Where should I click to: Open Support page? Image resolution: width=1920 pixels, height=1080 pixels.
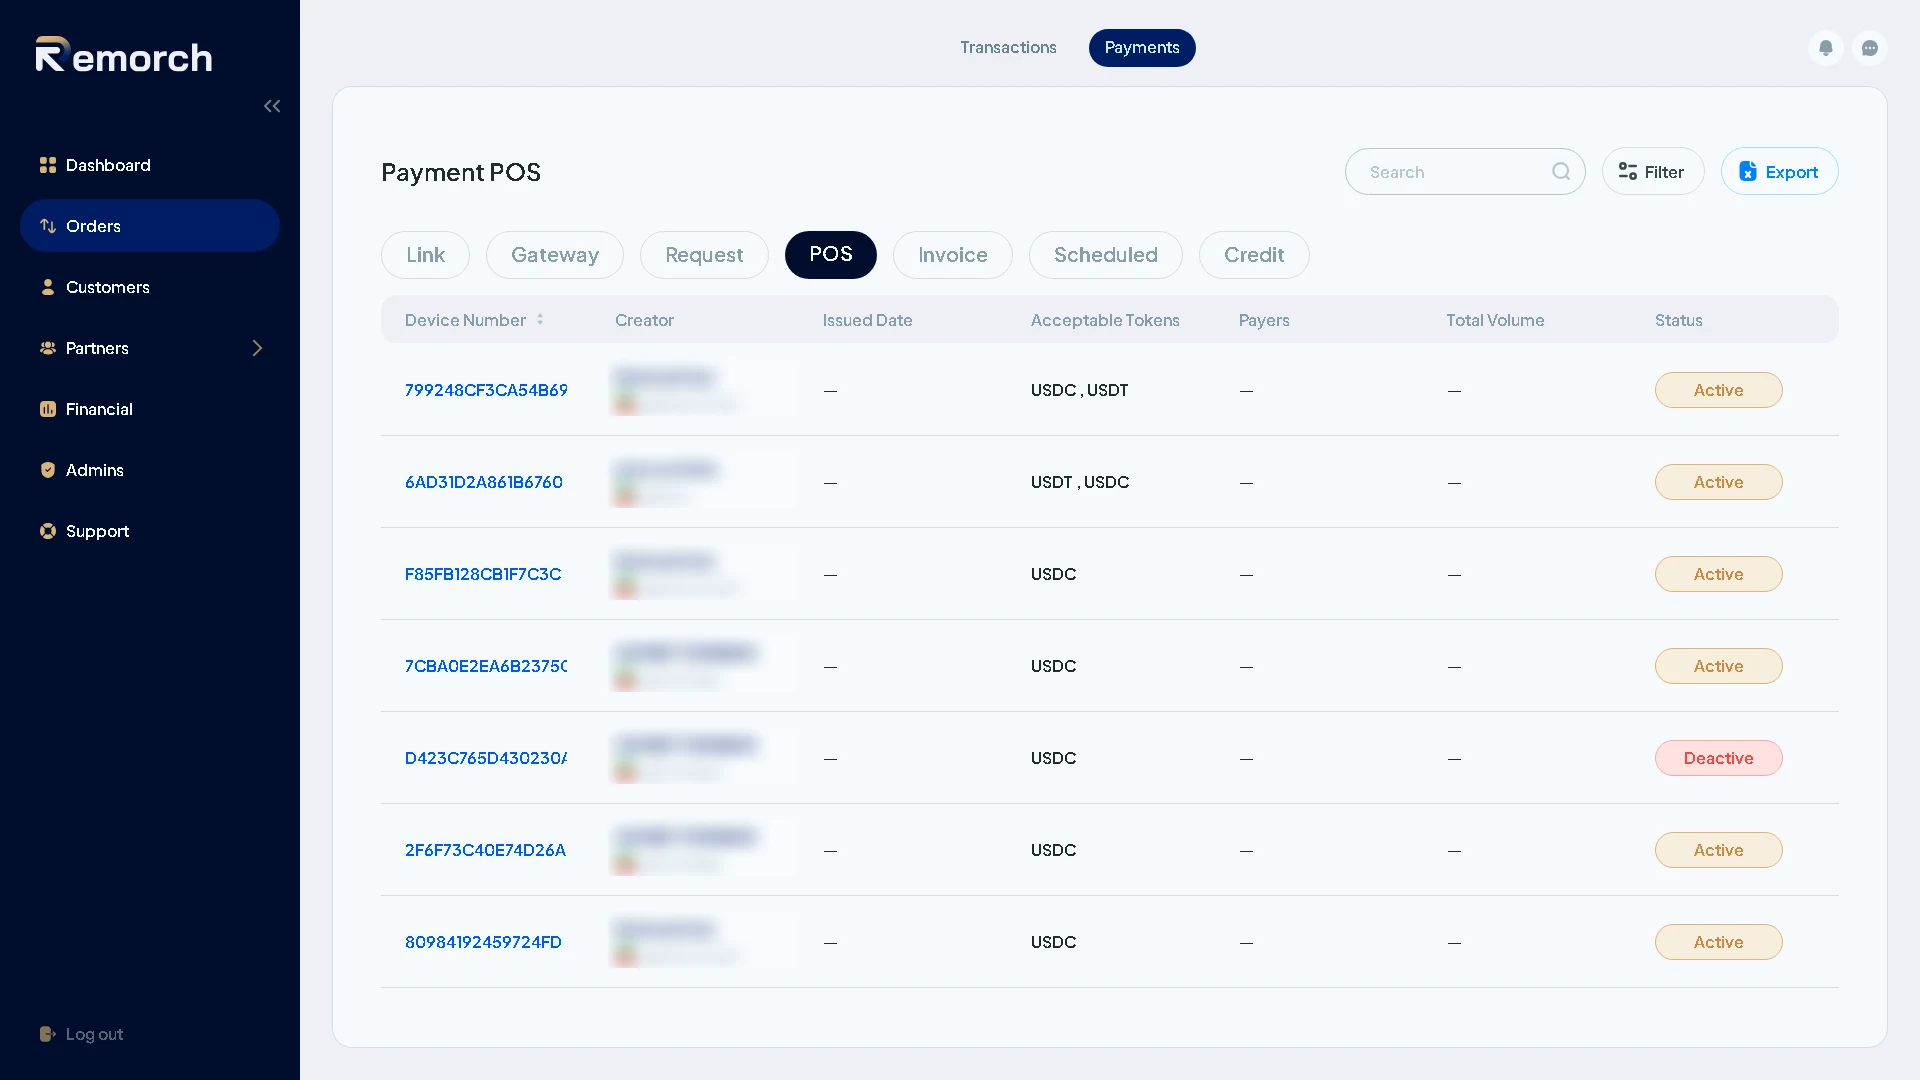click(x=150, y=531)
